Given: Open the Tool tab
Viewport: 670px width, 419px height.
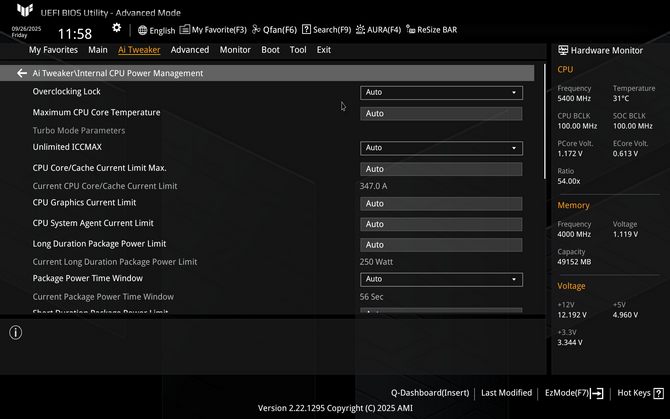Looking at the screenshot, I should pos(298,50).
